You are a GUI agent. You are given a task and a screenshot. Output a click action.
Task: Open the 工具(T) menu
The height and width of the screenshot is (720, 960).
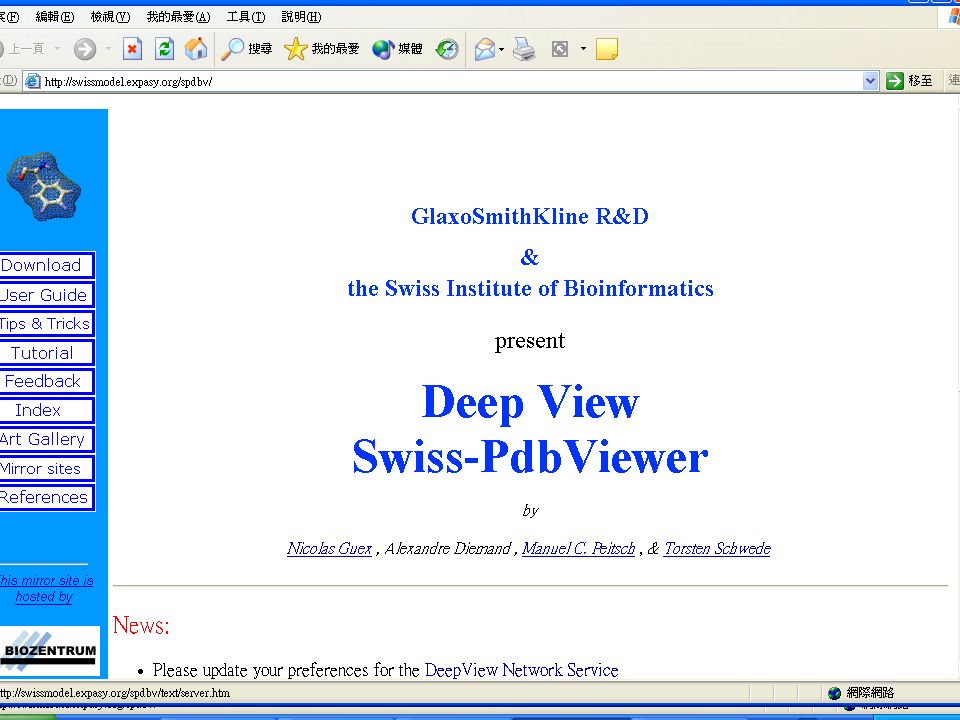pyautogui.click(x=246, y=17)
